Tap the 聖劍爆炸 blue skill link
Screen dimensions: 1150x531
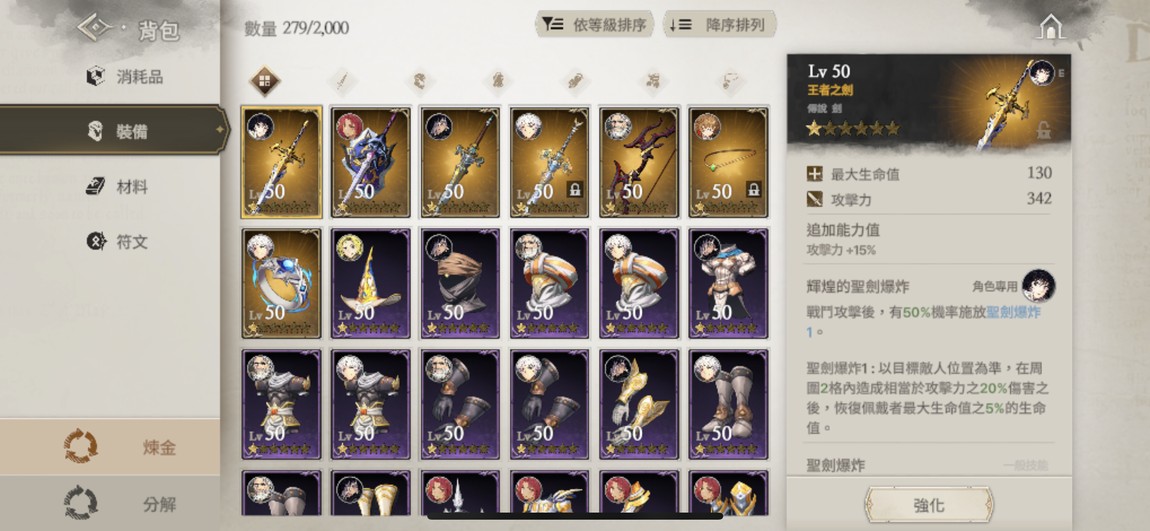click(1013, 312)
